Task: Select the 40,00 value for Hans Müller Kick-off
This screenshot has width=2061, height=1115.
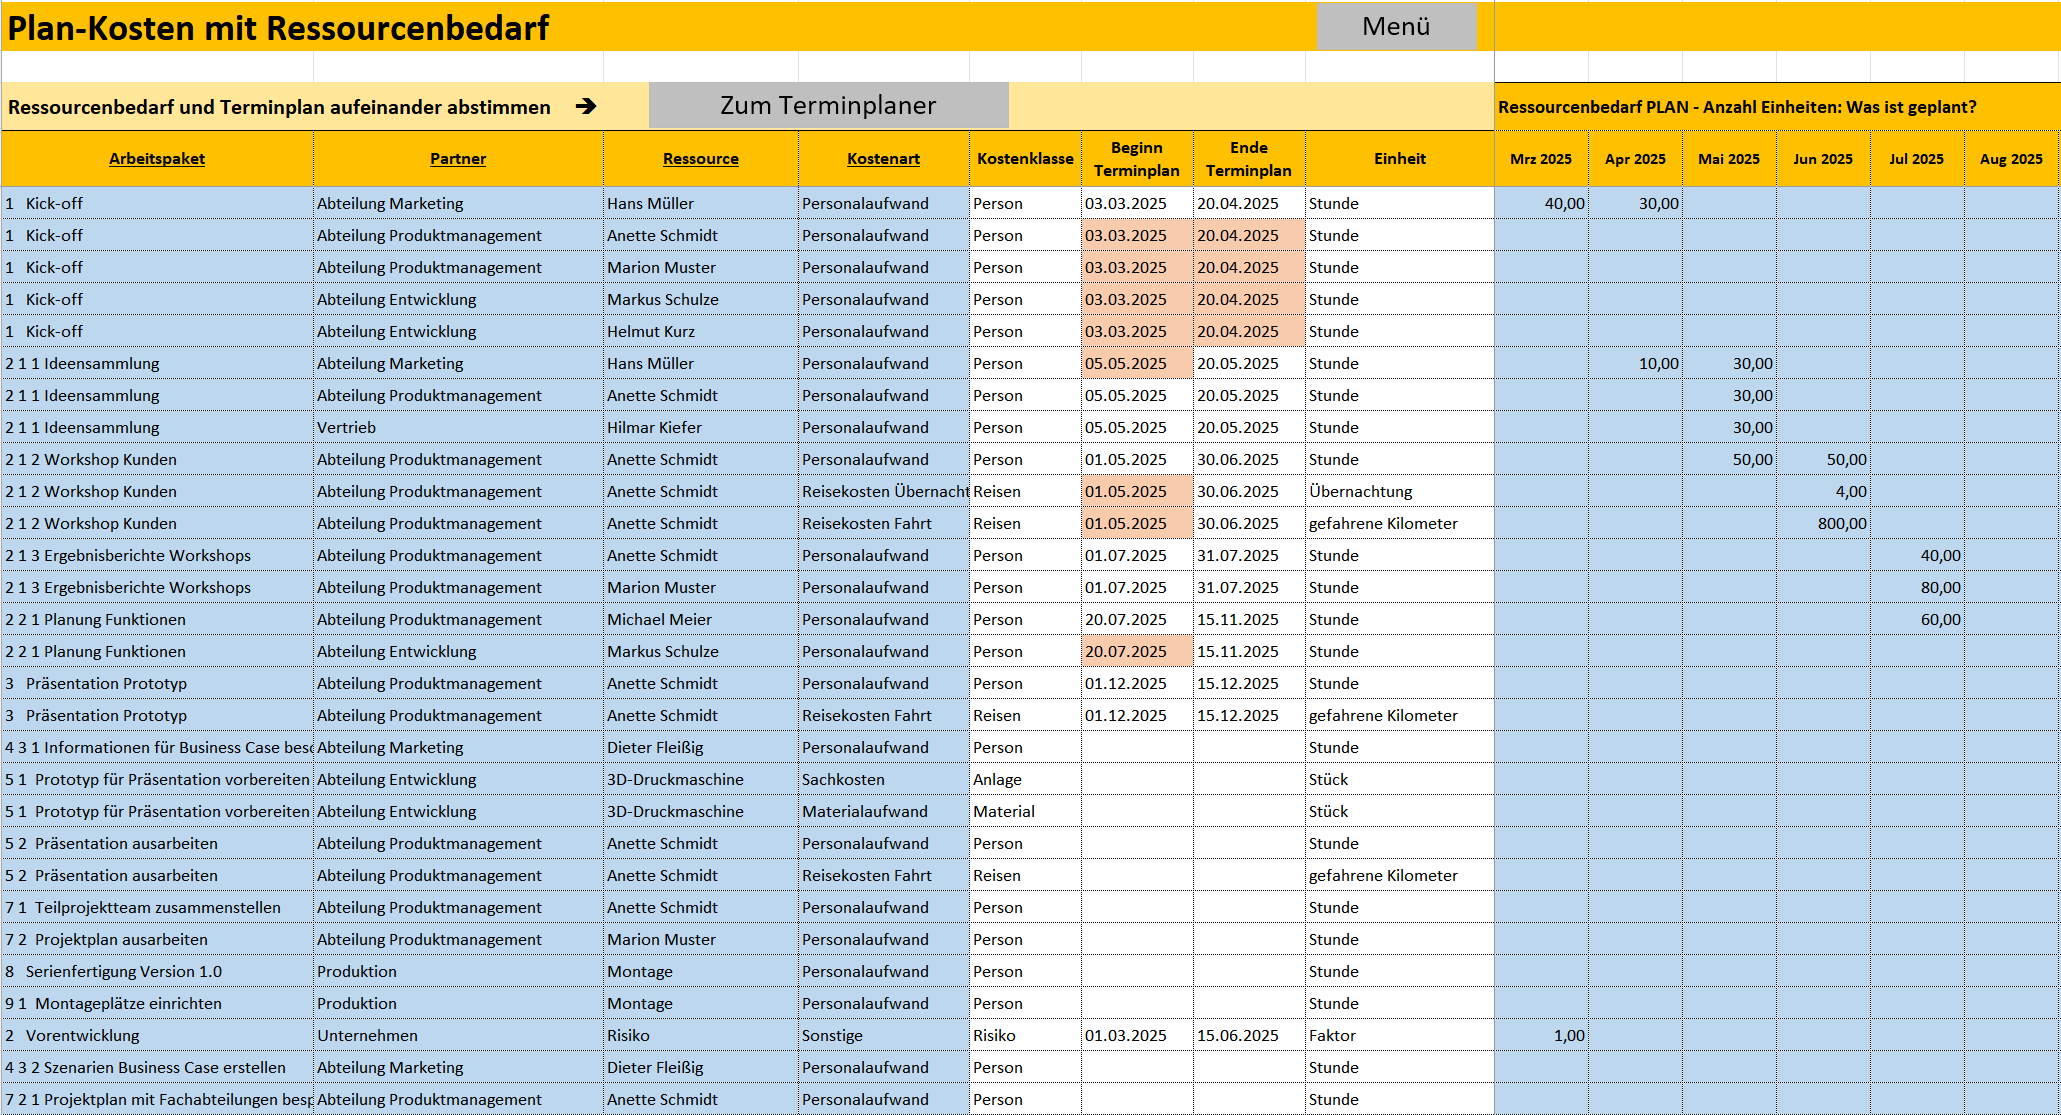Action: pyautogui.click(x=1541, y=203)
